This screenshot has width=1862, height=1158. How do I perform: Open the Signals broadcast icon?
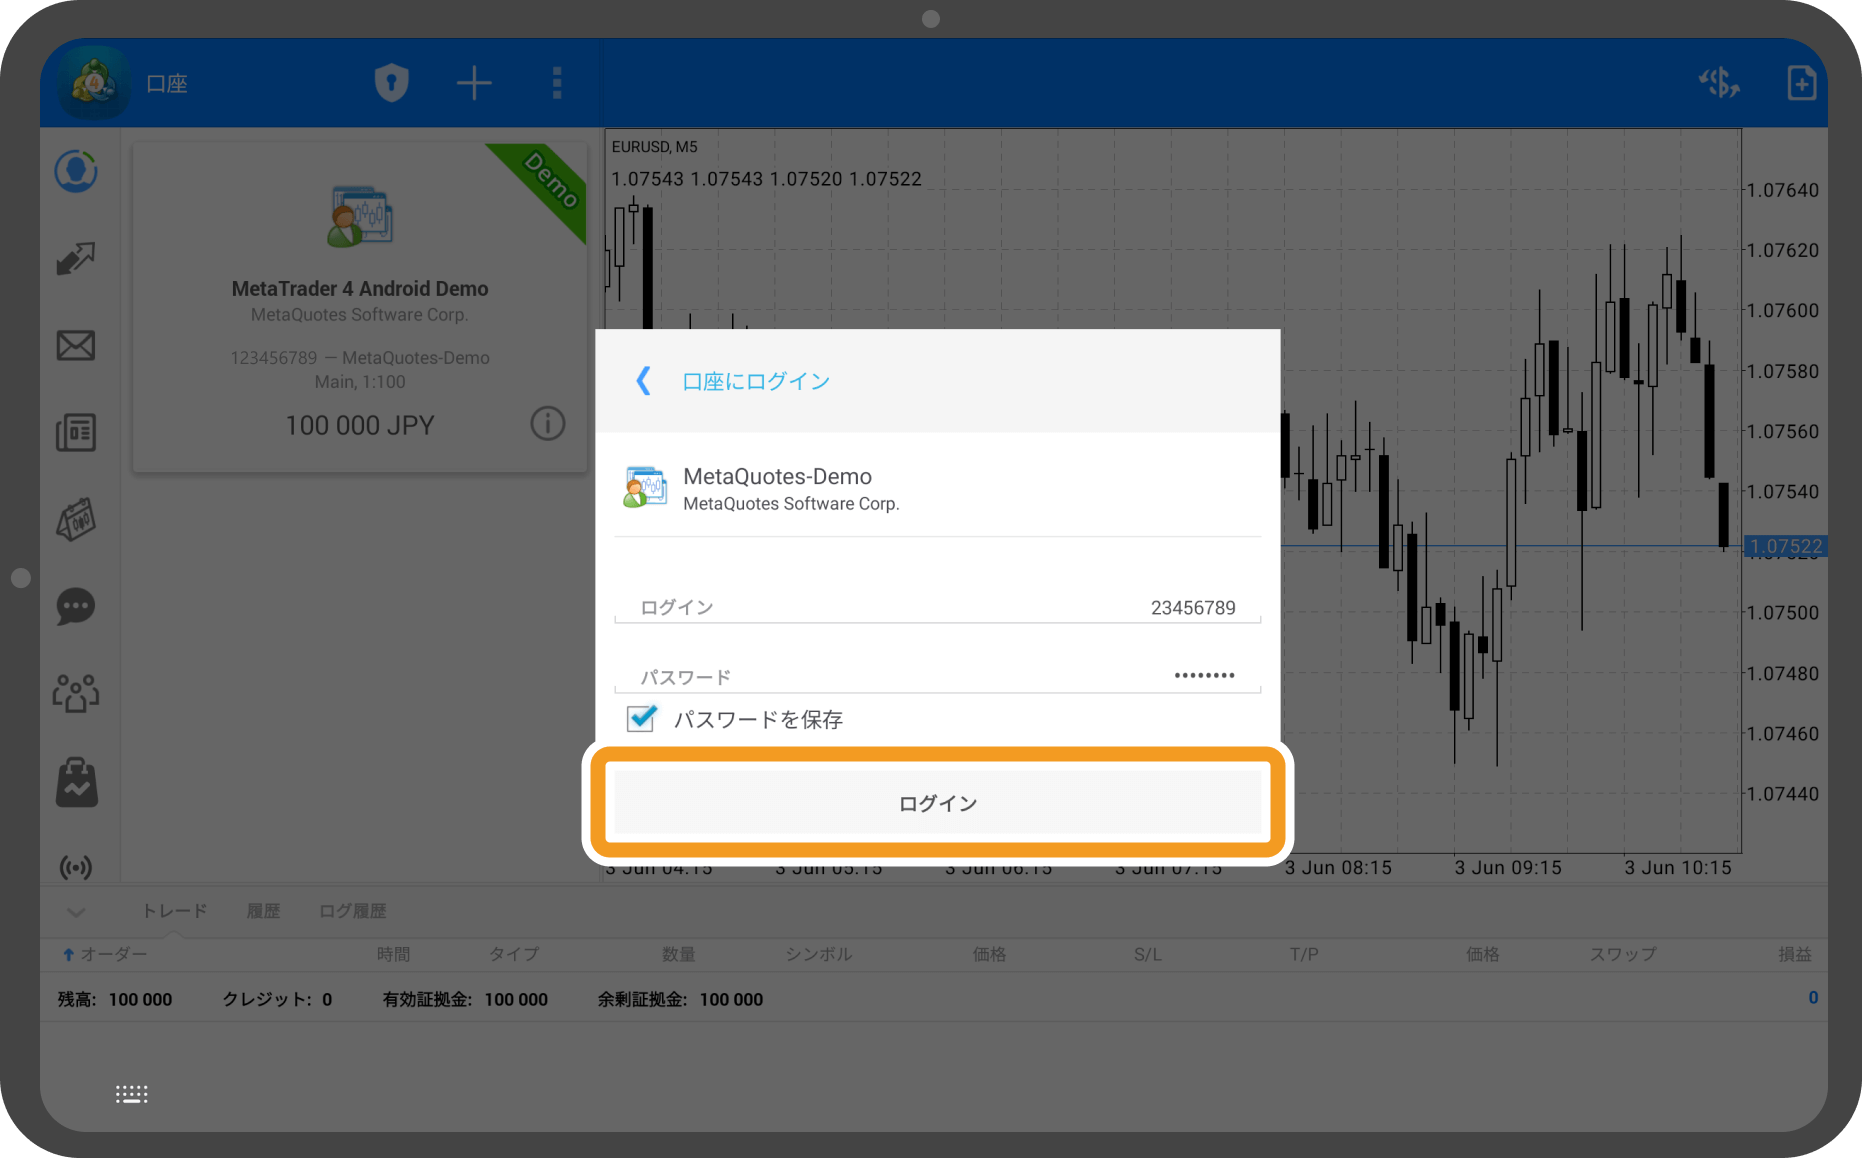(76, 867)
